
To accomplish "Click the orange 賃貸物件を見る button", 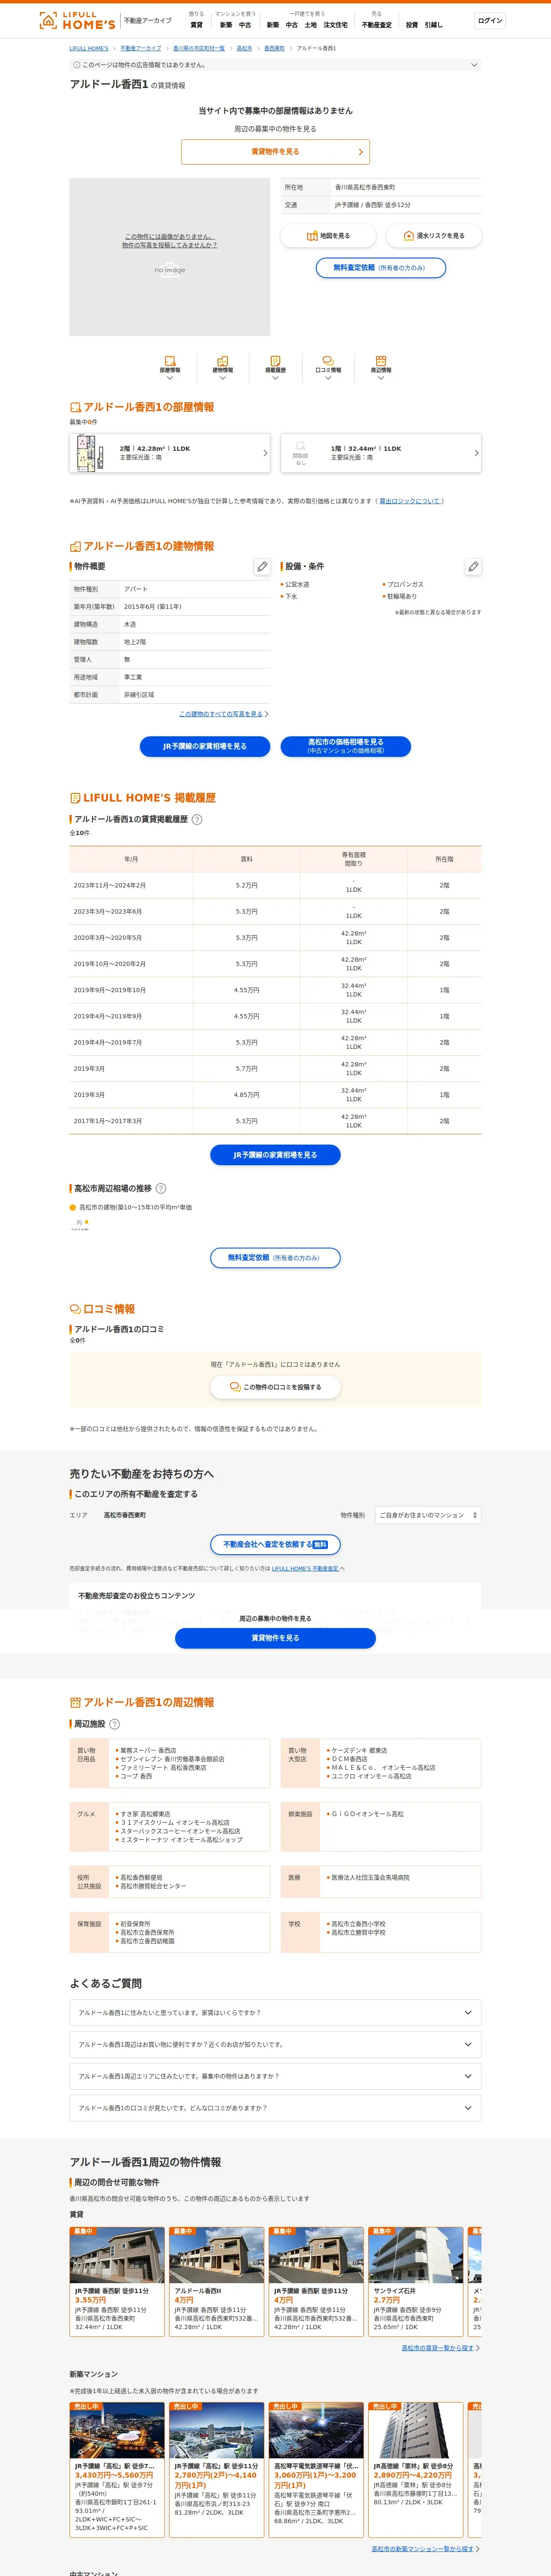I will 275,152.
